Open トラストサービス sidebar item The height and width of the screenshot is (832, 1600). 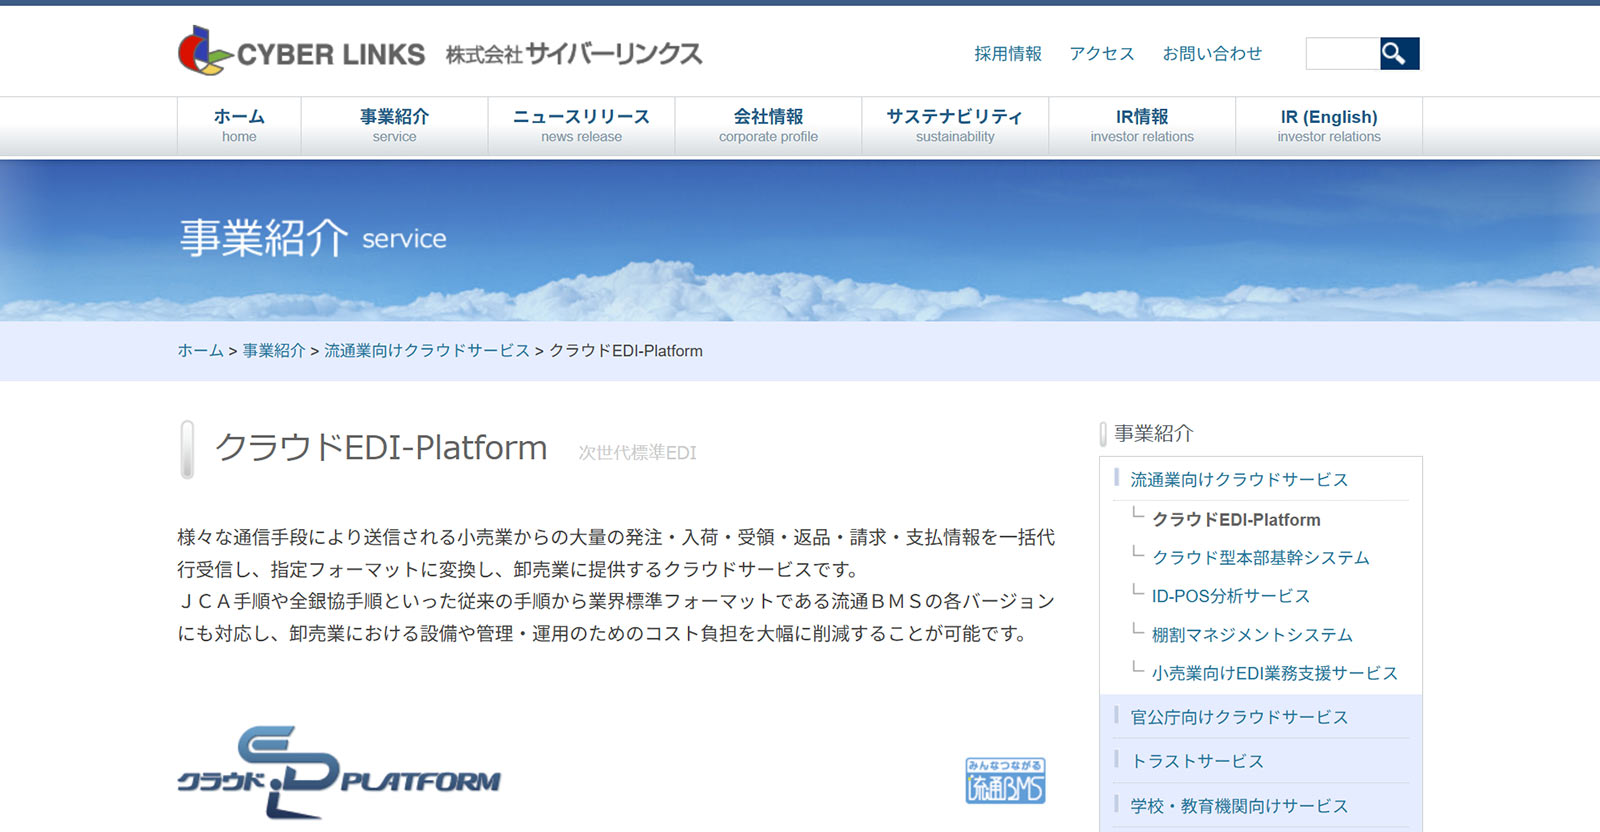pos(1197,761)
